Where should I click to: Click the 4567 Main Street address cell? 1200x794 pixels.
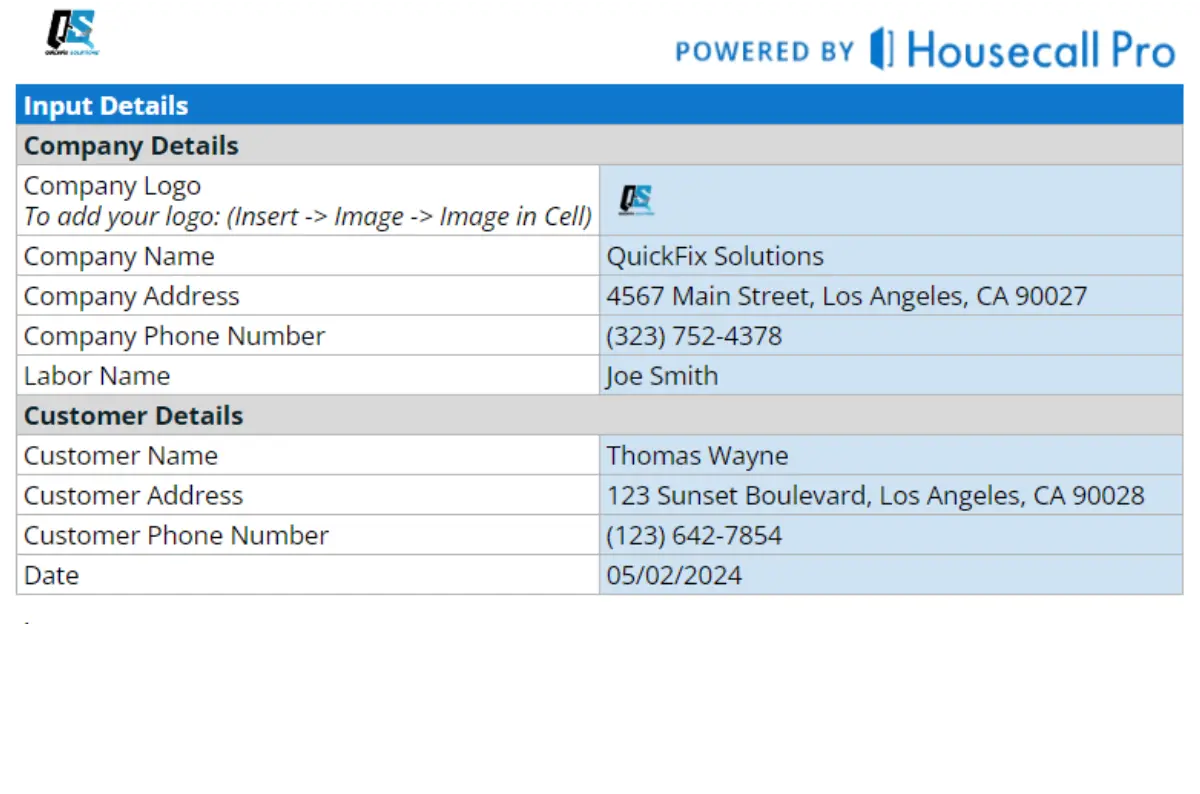[x=890, y=296]
